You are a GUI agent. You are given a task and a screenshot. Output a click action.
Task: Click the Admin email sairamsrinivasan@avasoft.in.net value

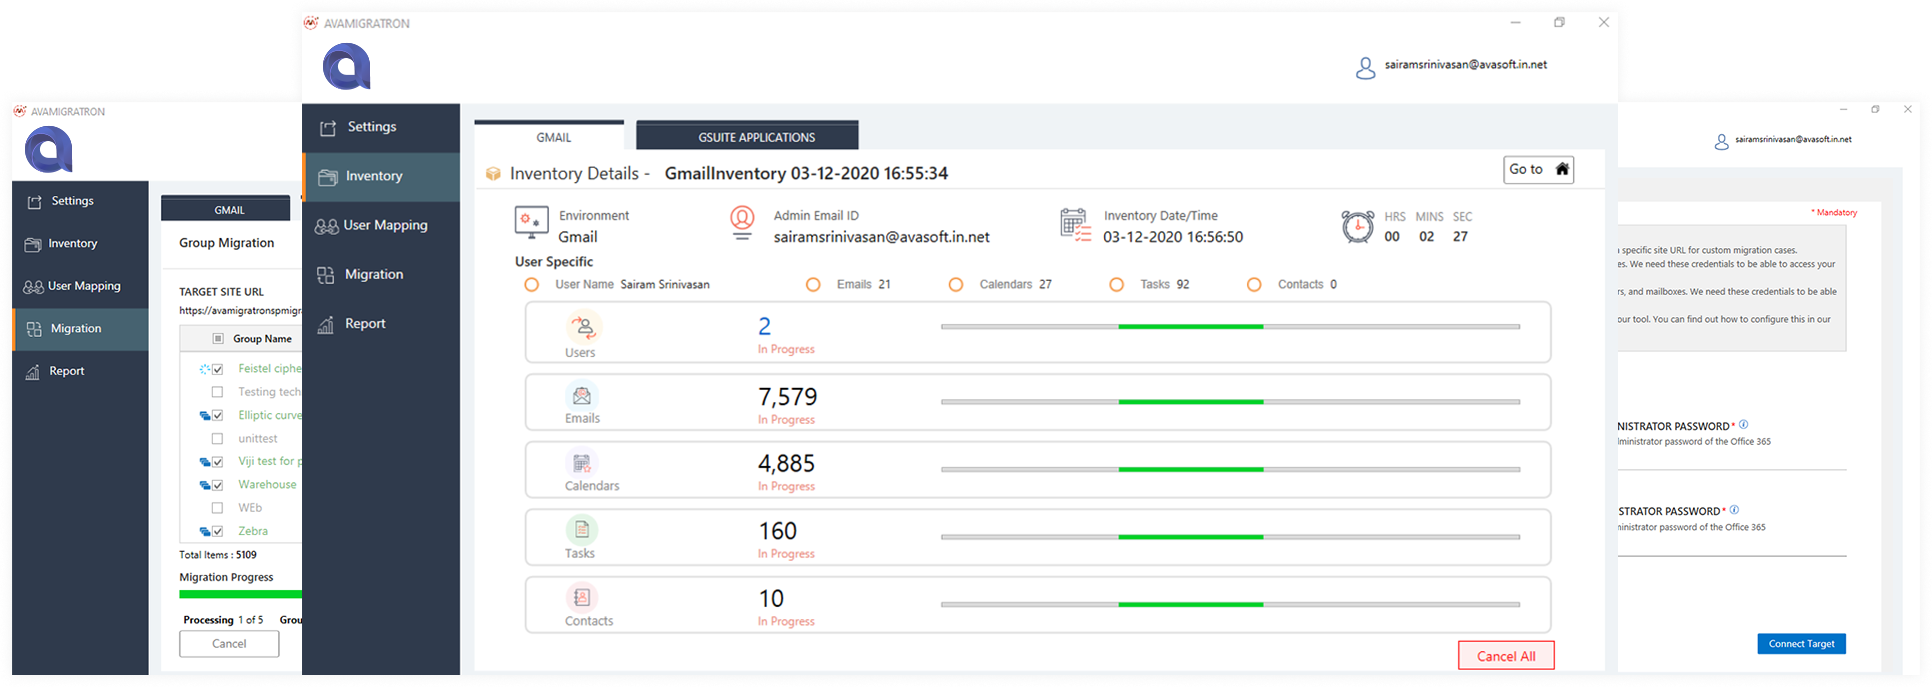(881, 238)
